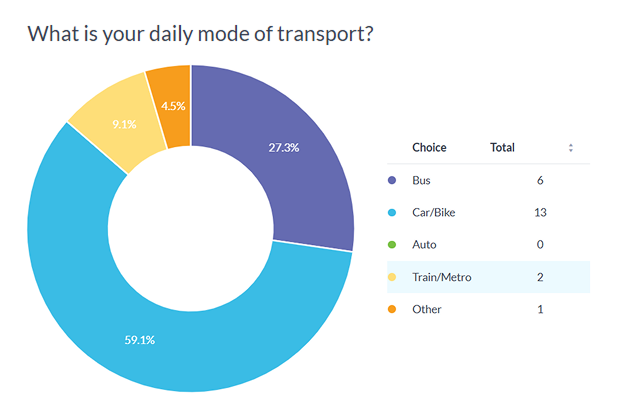This screenshot has width=620, height=410.
Task: Click the Total column header
Action: tap(502, 148)
